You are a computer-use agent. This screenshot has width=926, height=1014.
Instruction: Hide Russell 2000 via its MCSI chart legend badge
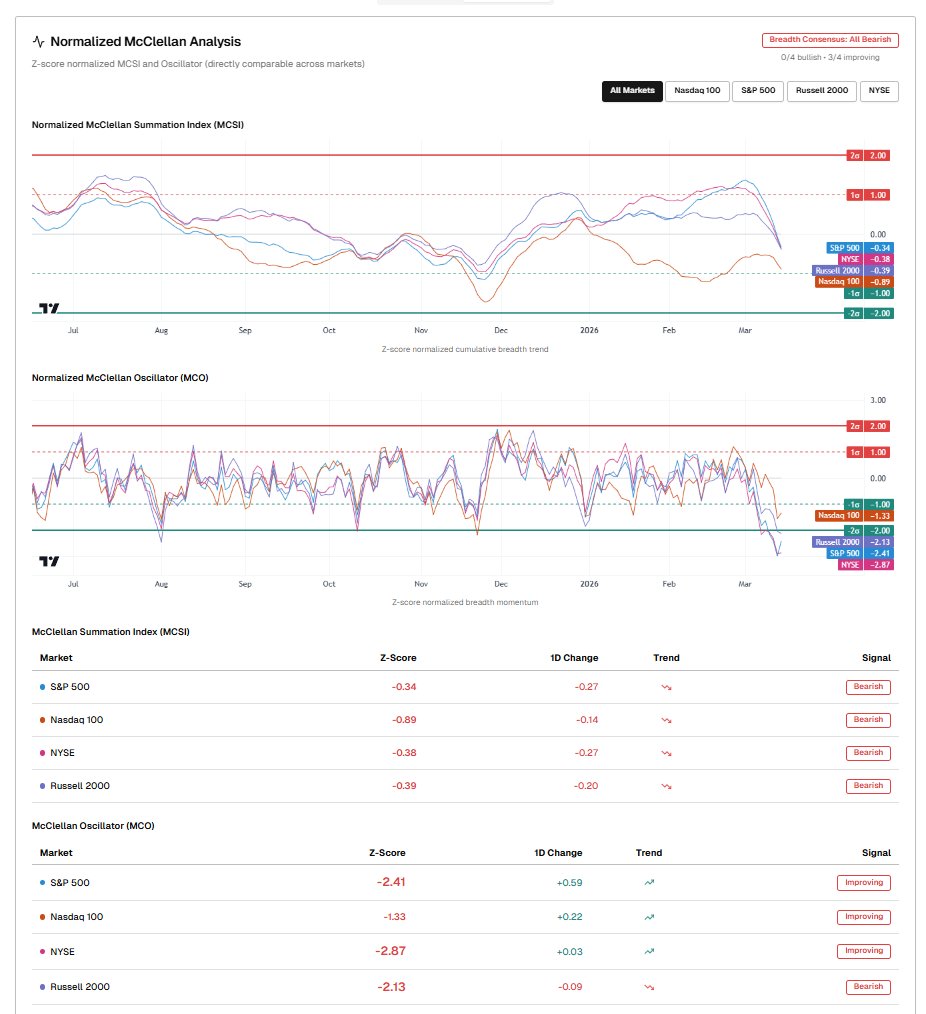838,270
